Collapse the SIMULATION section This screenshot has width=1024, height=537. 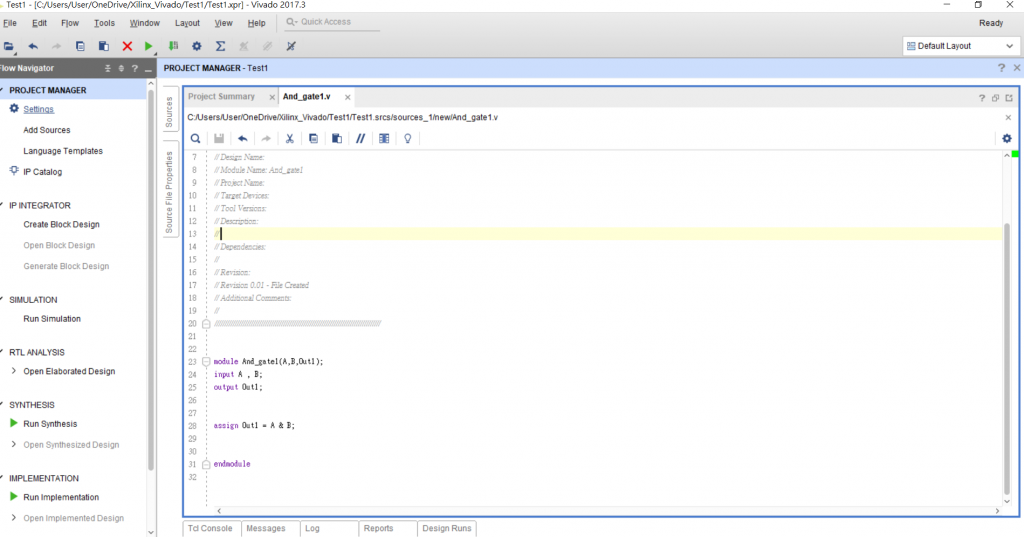tap(2, 300)
